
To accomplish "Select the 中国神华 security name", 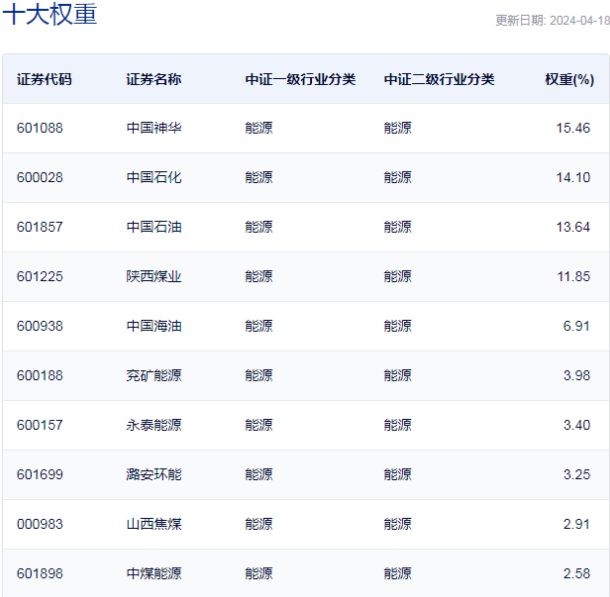I will pos(154,128).
